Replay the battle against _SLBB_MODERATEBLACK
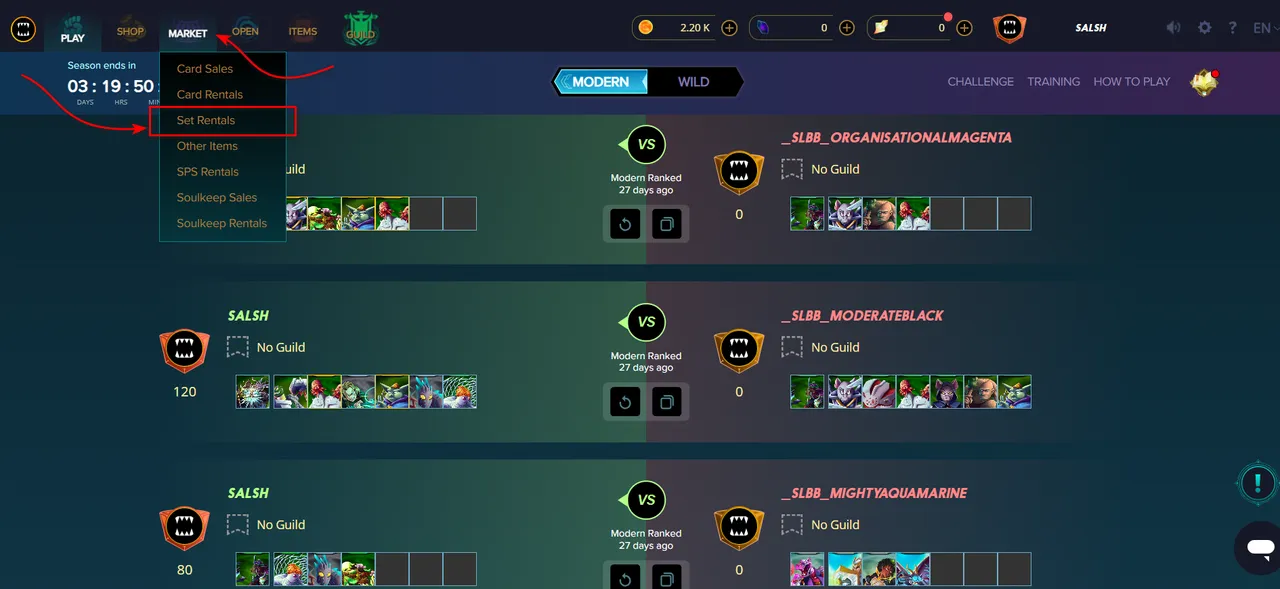Screen dimensions: 1280x589 [x=626, y=402]
